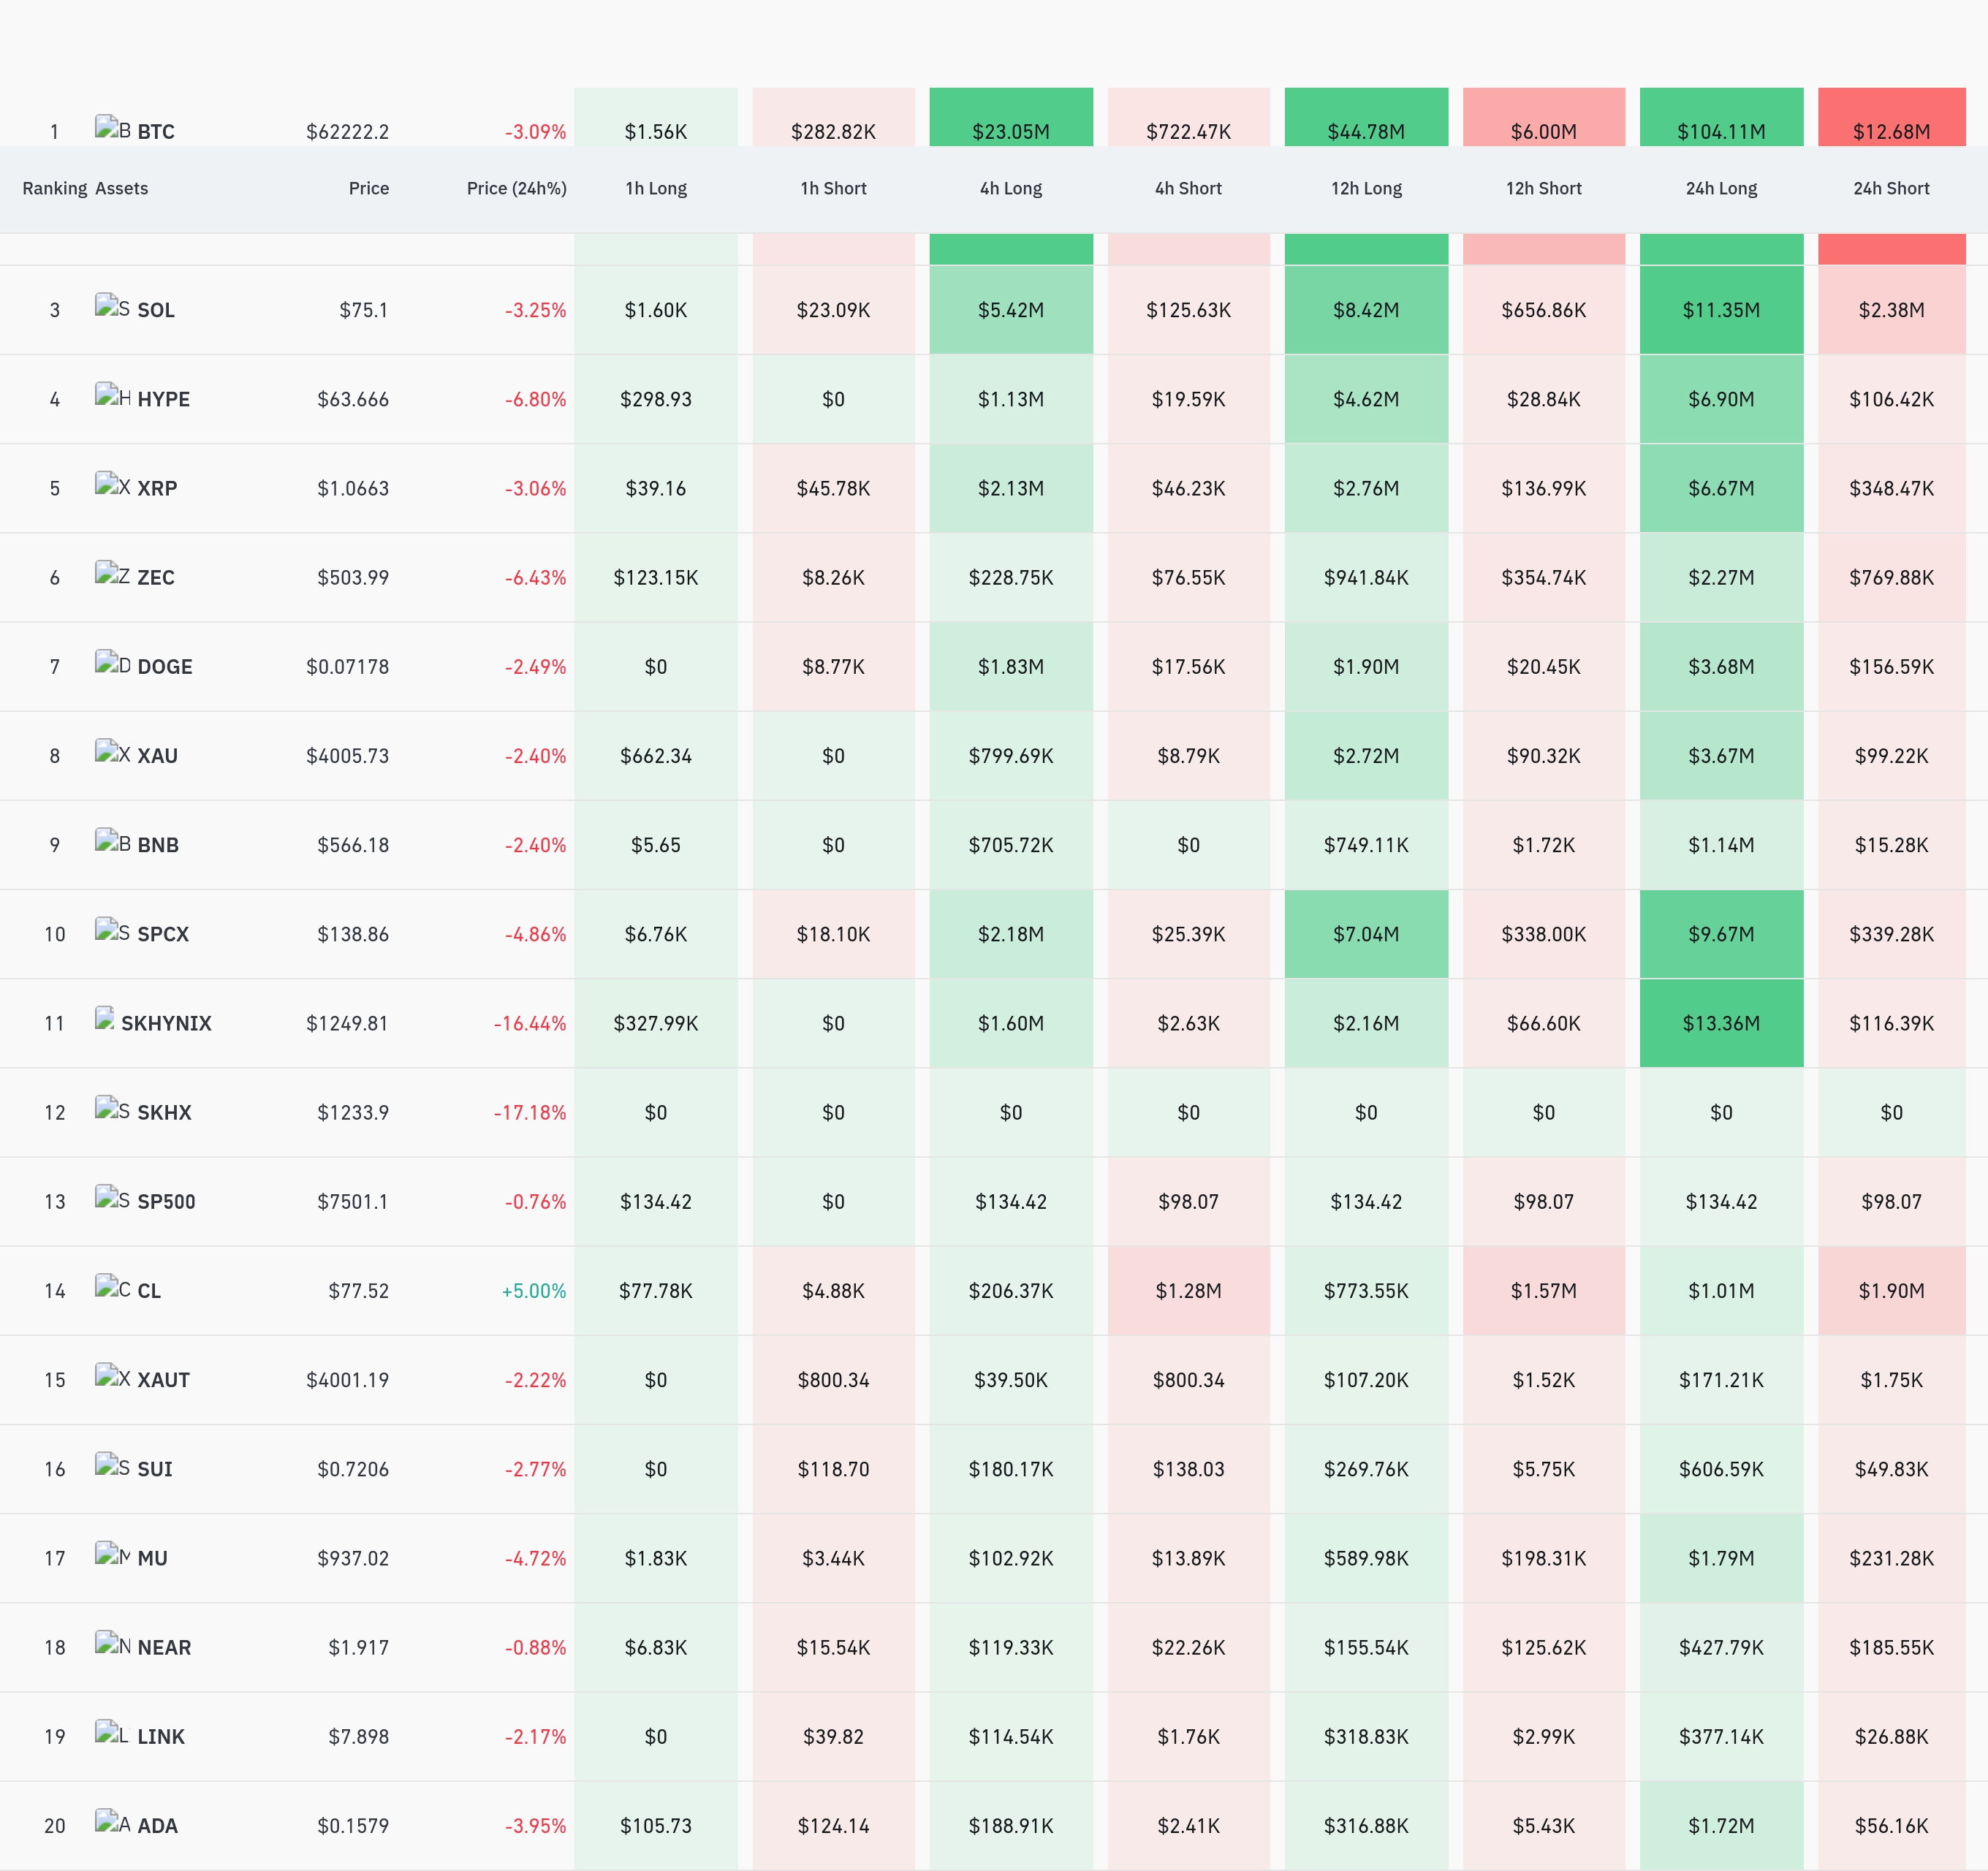Click CL price change +5.00%
Image resolution: width=1988 pixels, height=1871 pixels.
point(533,1291)
